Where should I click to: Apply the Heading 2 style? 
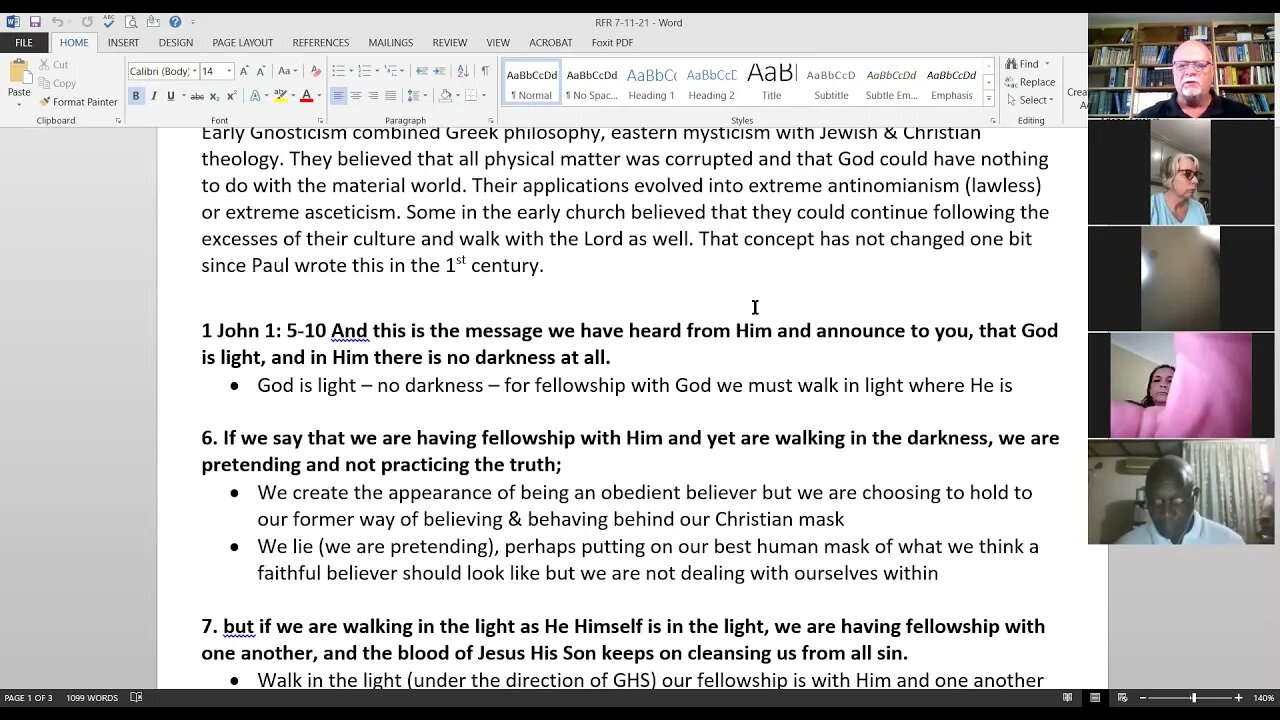pos(711,83)
